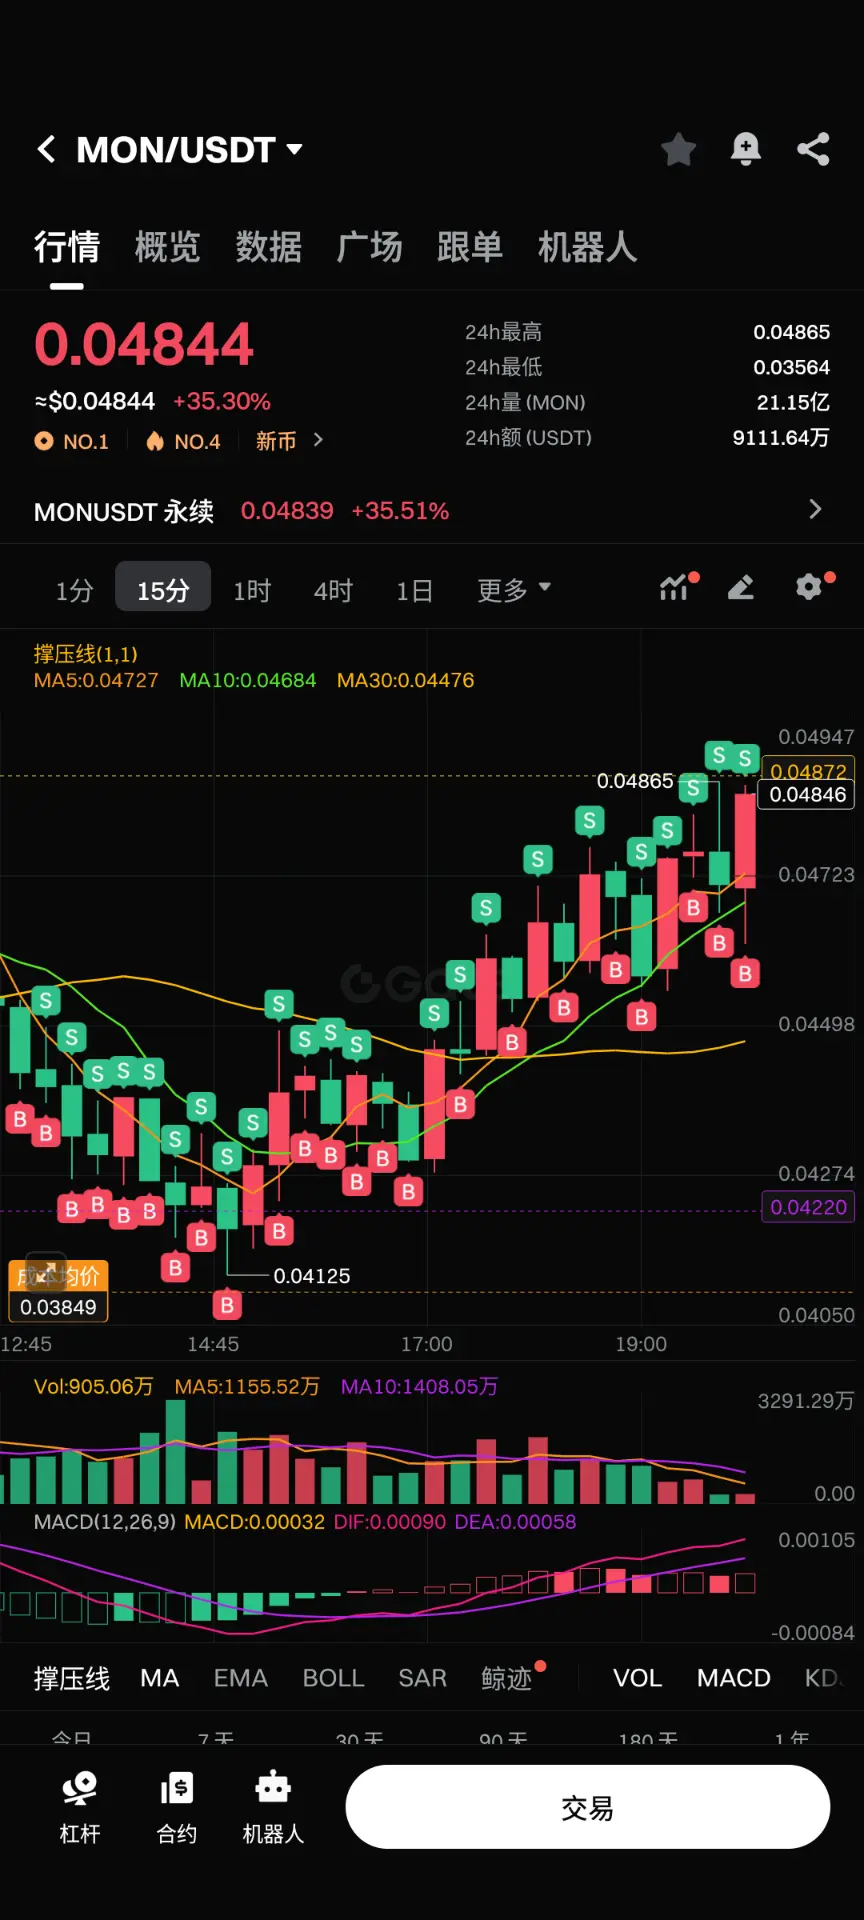Open chart settings gear icon
This screenshot has height=1920, width=864.
pos(811,586)
